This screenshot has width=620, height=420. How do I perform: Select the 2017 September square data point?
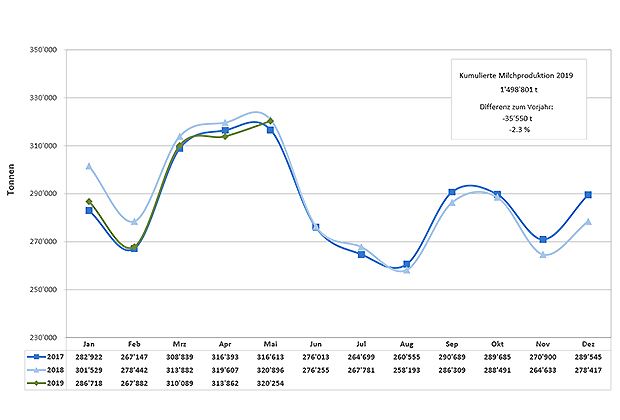452,192
